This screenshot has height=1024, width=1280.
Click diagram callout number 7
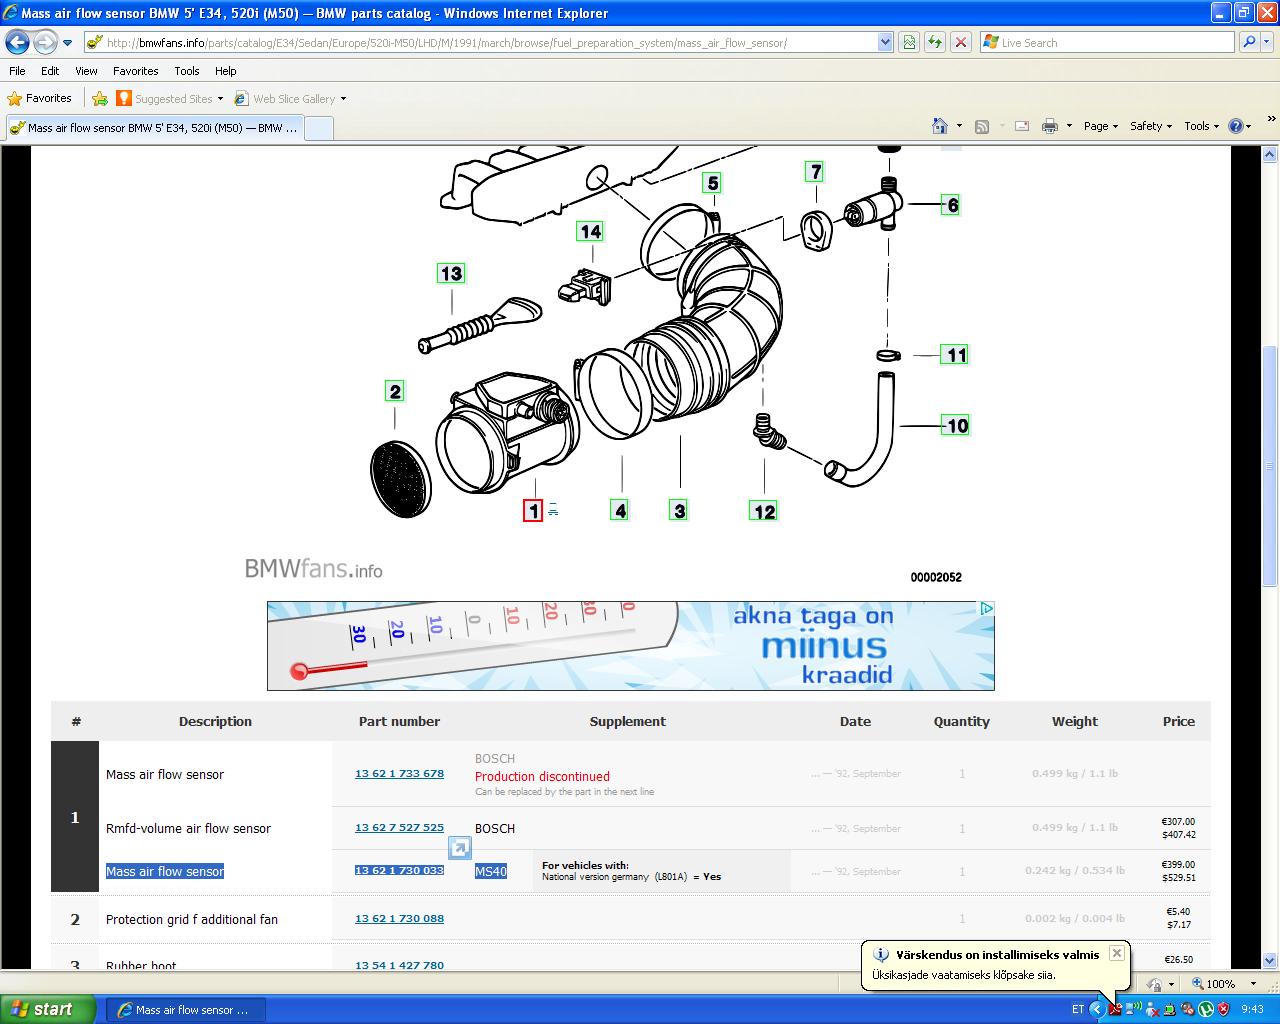816,172
